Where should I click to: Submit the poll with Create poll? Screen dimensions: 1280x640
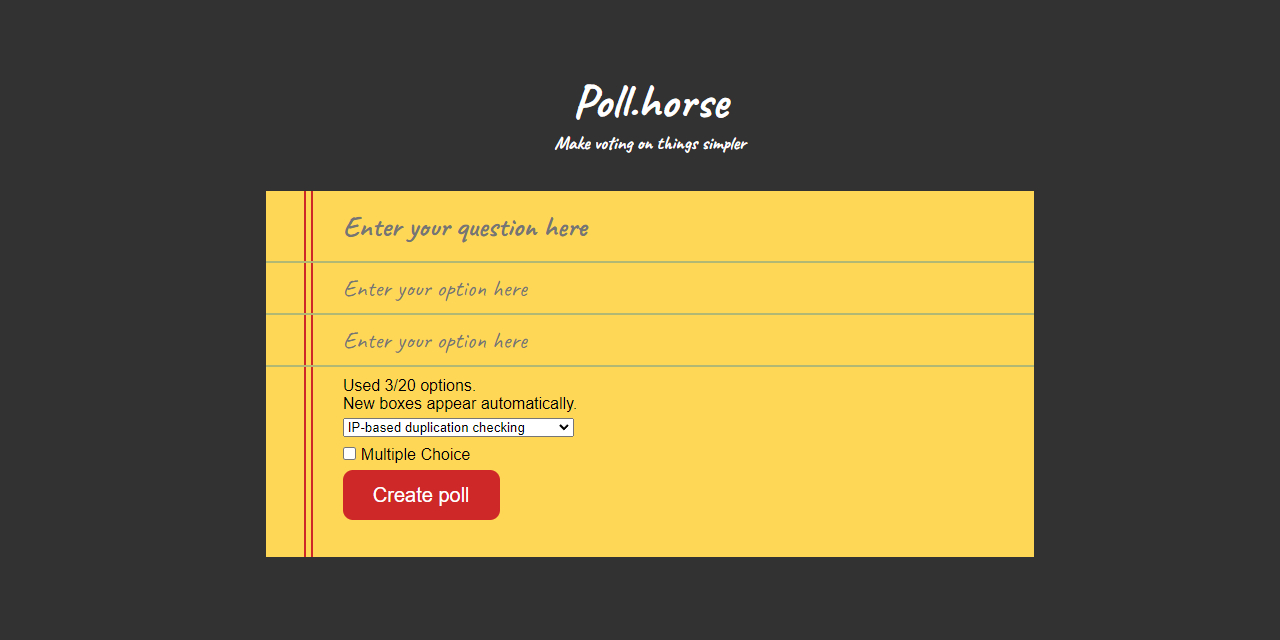click(x=421, y=494)
